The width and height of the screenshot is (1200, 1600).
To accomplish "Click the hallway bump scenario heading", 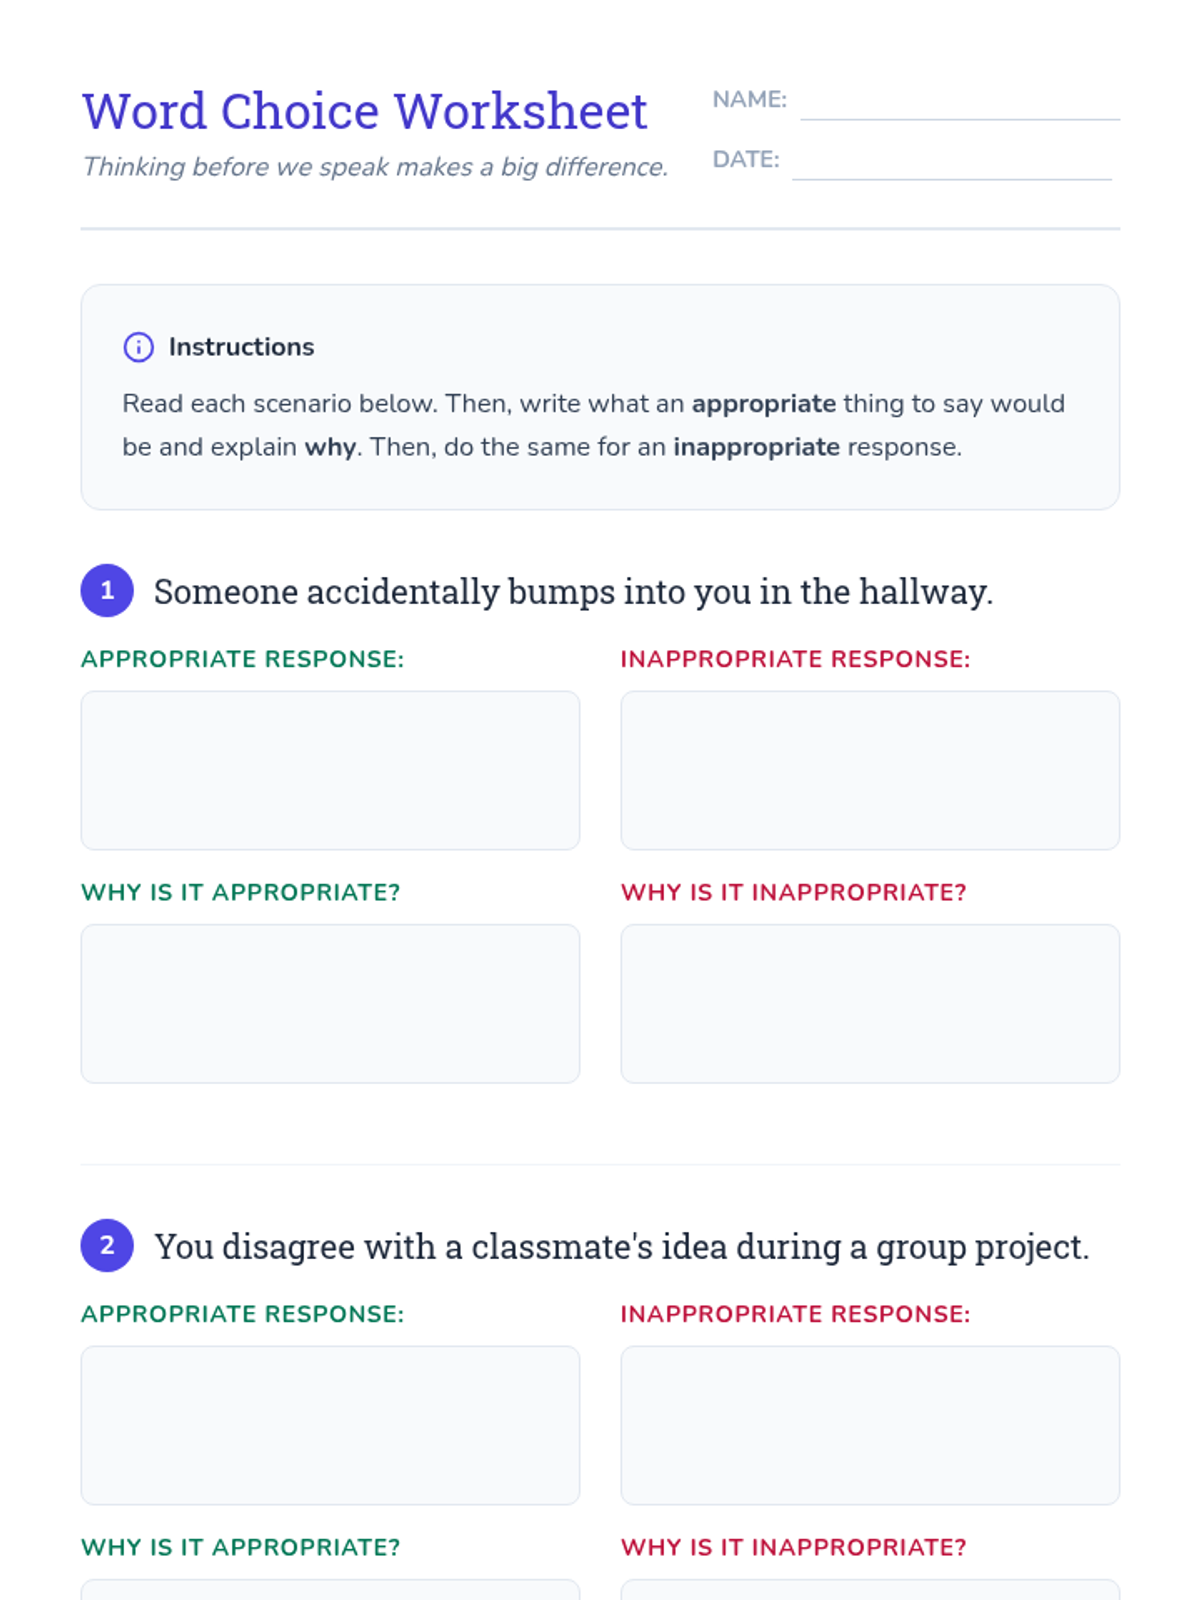I will pos(573,591).
